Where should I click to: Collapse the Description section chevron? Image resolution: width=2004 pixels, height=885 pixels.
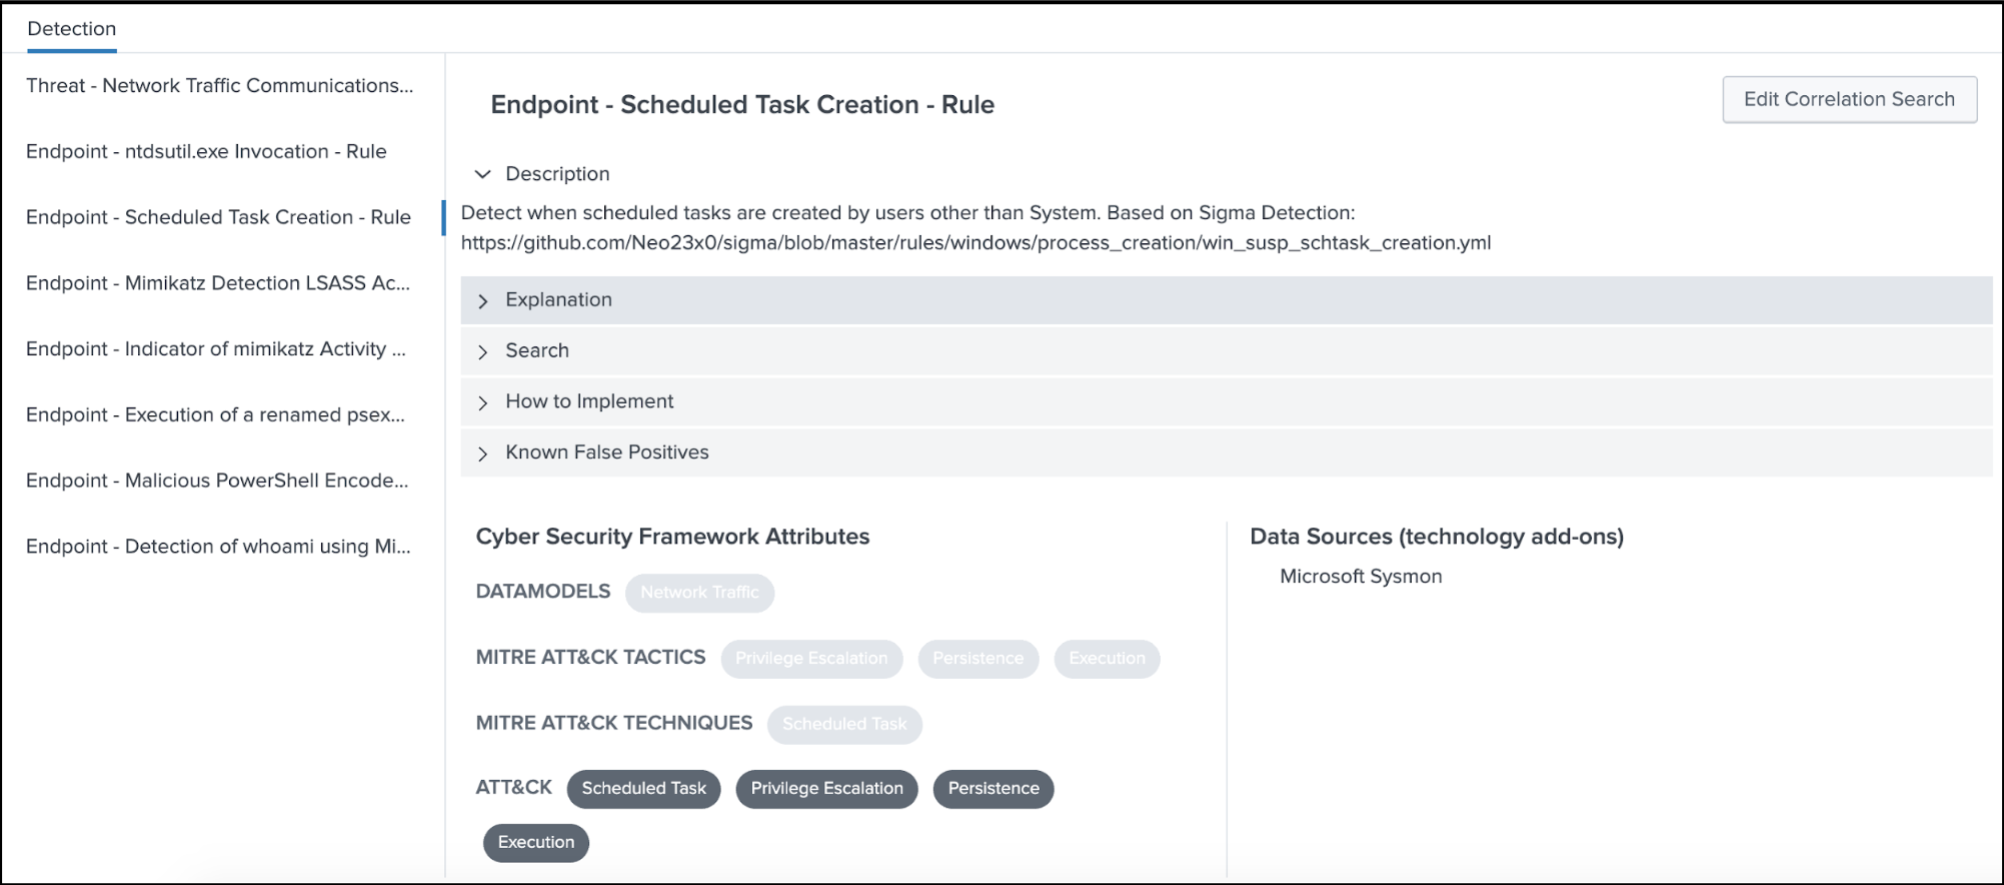(483, 174)
